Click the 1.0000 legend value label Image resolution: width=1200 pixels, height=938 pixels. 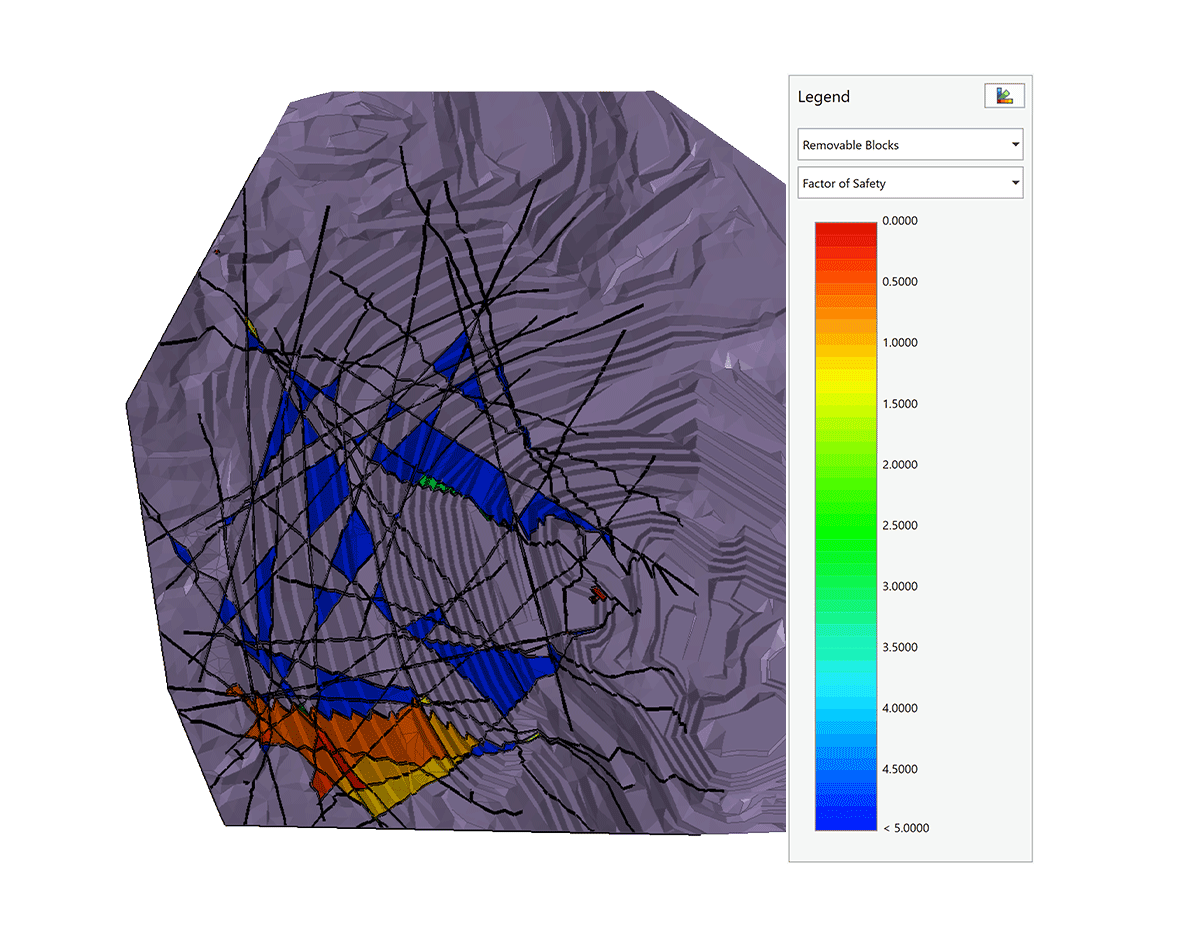tap(899, 343)
